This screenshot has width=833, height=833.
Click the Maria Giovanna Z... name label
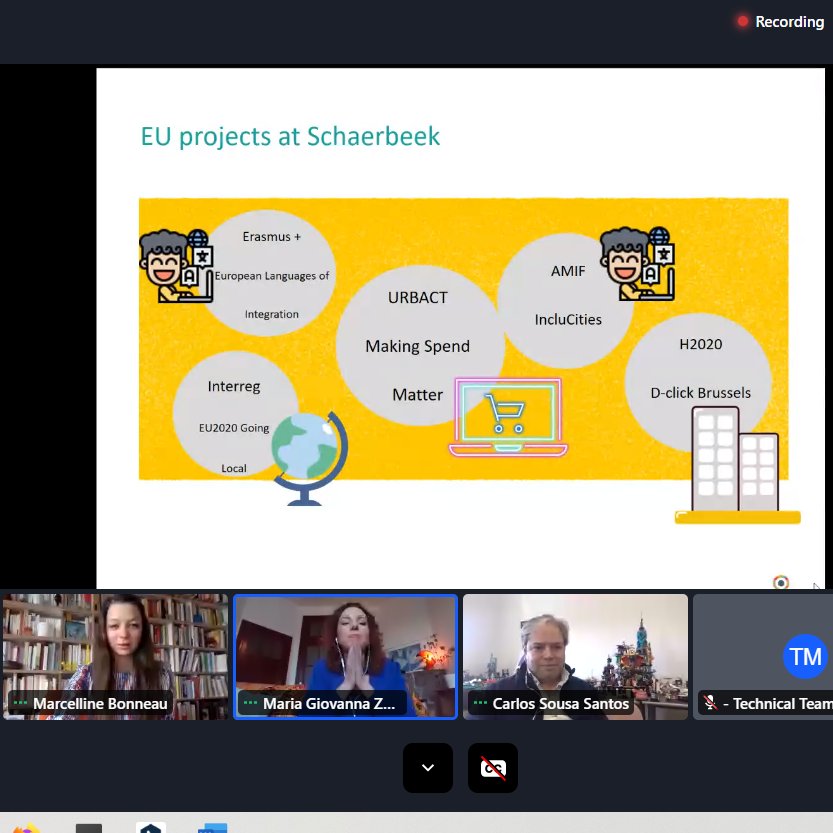click(329, 703)
